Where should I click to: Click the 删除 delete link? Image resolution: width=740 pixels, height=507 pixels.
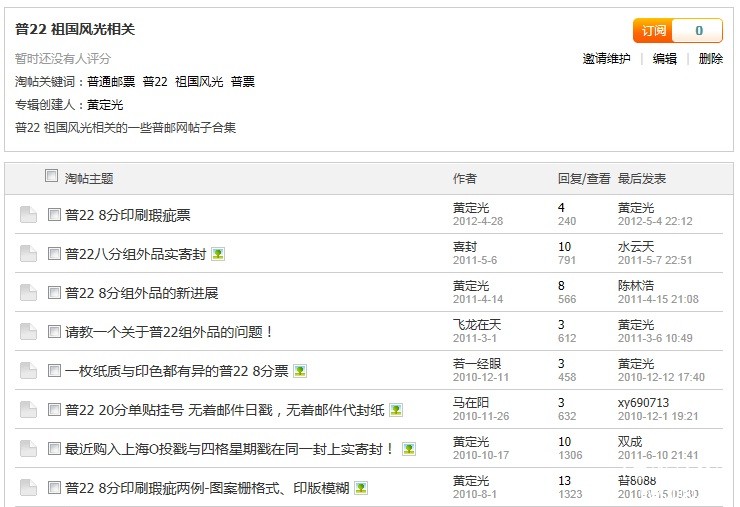point(711,59)
